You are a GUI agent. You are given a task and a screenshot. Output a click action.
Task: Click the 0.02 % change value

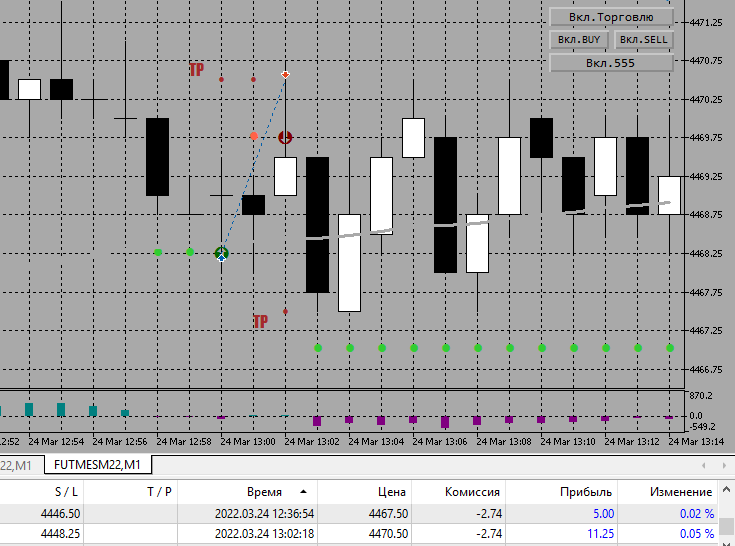click(x=697, y=514)
